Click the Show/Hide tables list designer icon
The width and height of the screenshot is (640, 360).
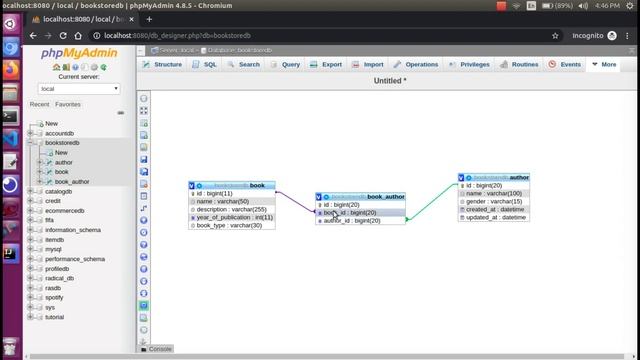tap(144, 99)
